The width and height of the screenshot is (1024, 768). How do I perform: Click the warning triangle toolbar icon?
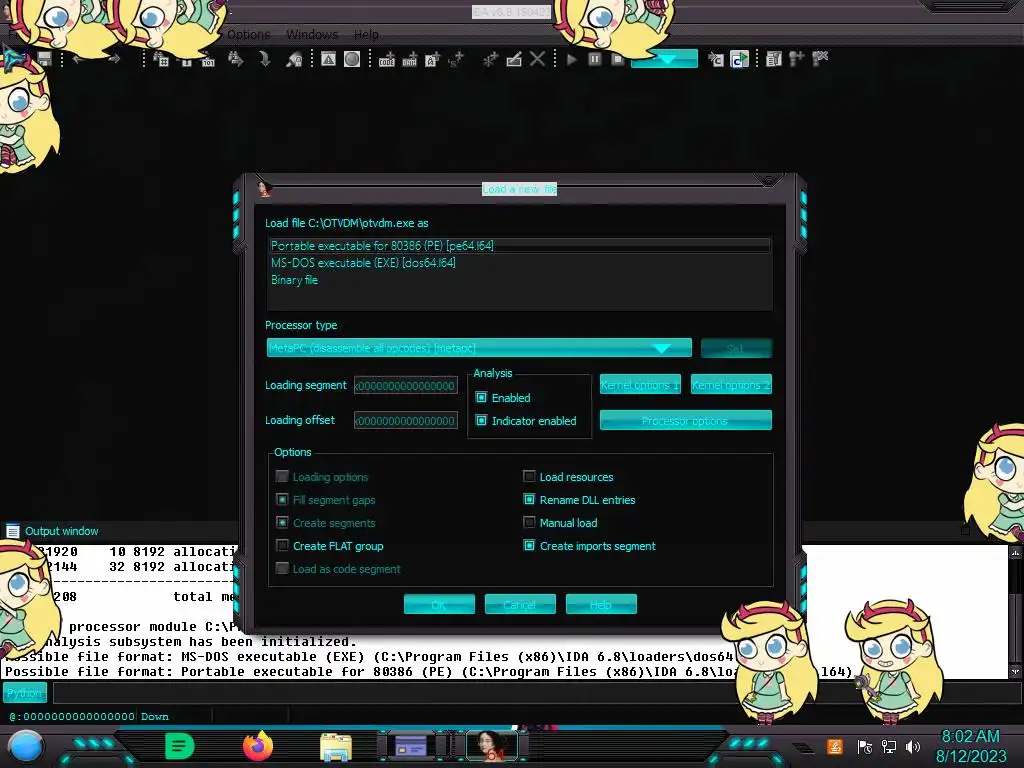pyautogui.click(x=328, y=59)
